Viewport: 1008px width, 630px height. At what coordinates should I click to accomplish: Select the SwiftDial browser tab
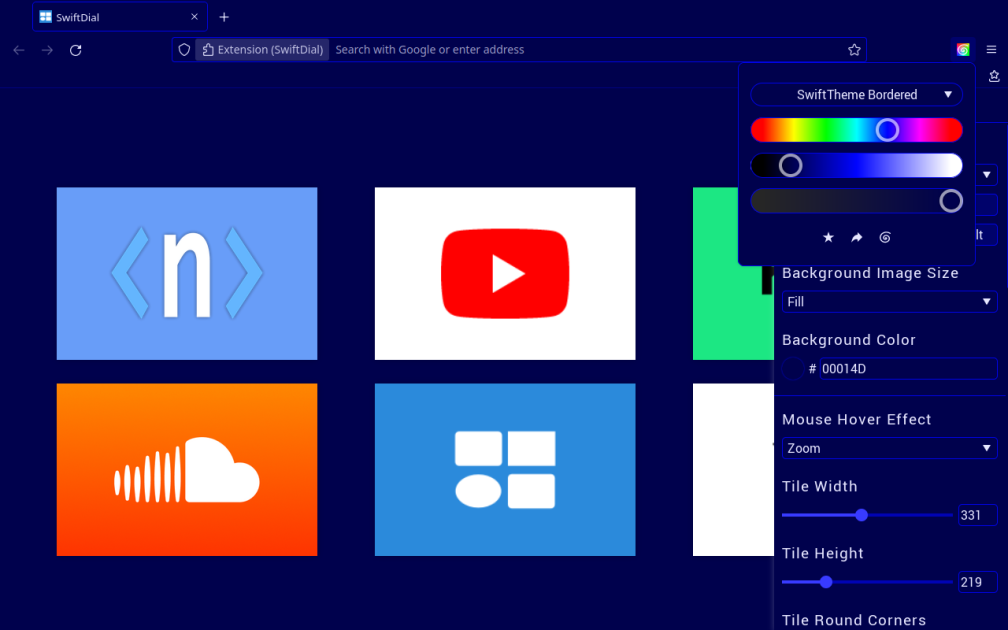(120, 17)
